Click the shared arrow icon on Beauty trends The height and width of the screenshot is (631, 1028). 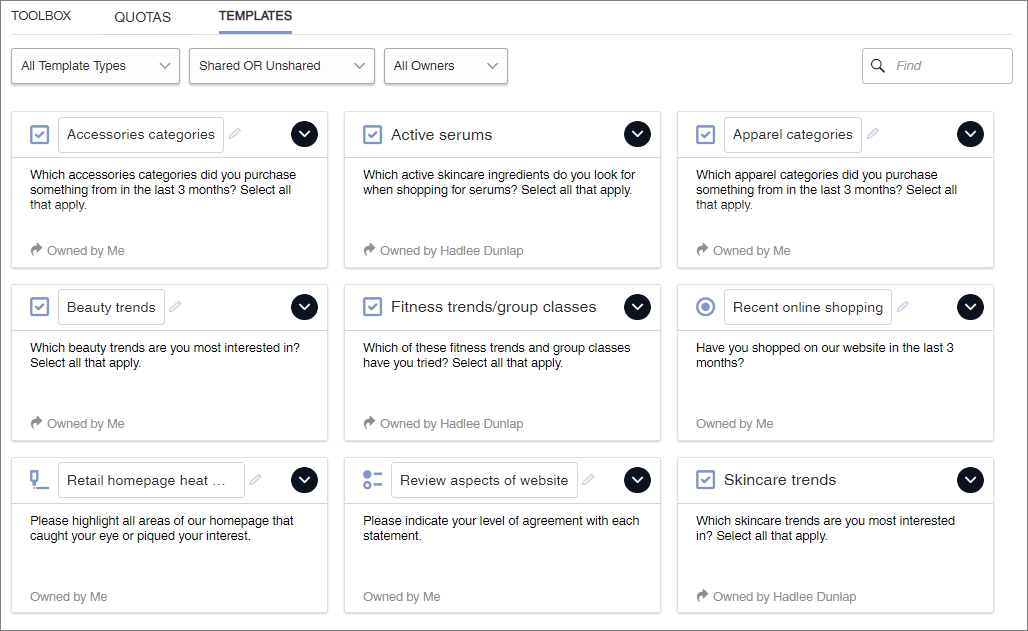(36, 422)
